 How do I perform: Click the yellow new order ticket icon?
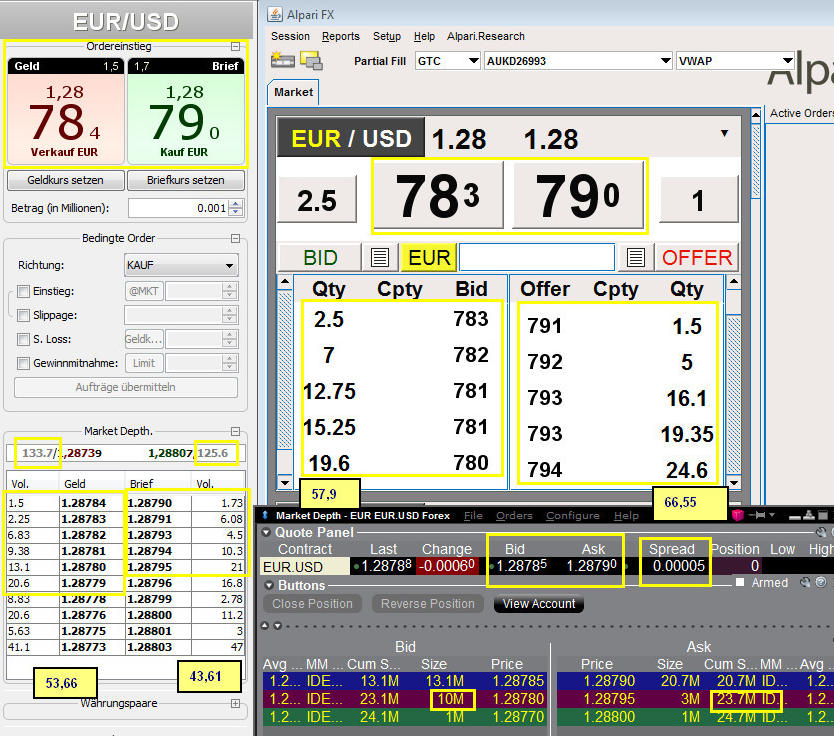point(282,60)
